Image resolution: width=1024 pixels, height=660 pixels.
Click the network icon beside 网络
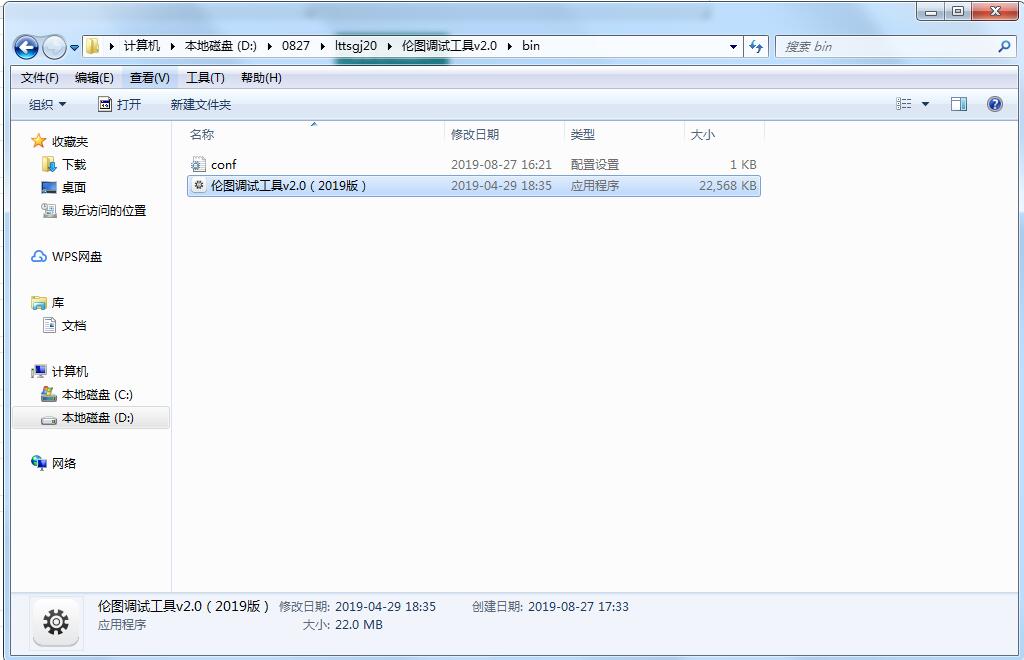coord(39,463)
